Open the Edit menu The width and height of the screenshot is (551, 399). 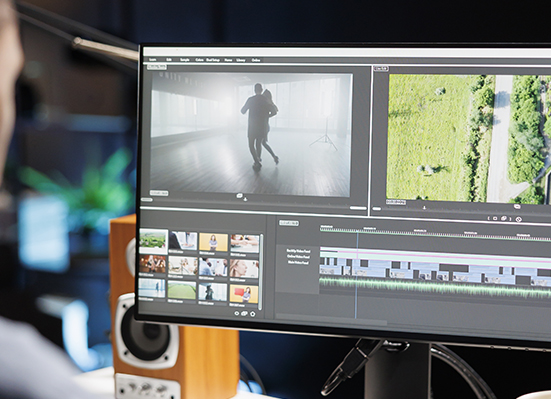click(x=169, y=60)
